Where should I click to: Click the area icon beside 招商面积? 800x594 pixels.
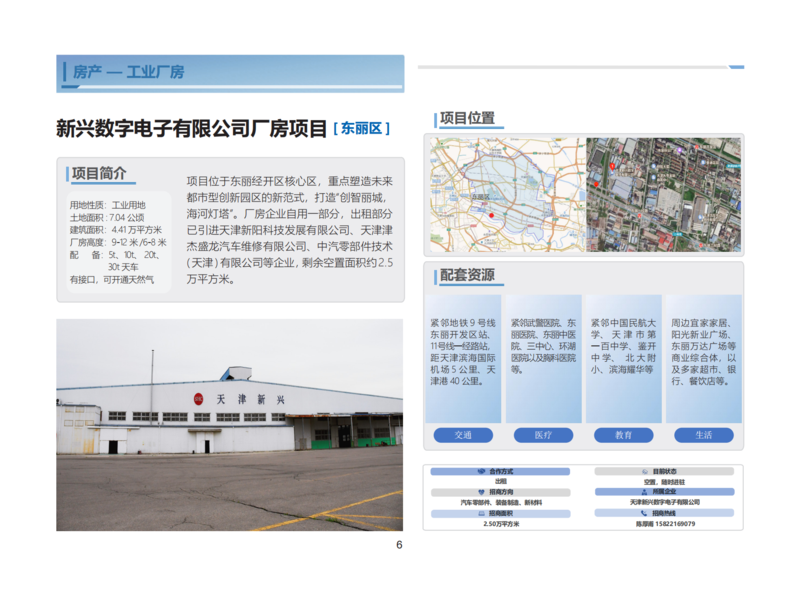click(x=481, y=513)
